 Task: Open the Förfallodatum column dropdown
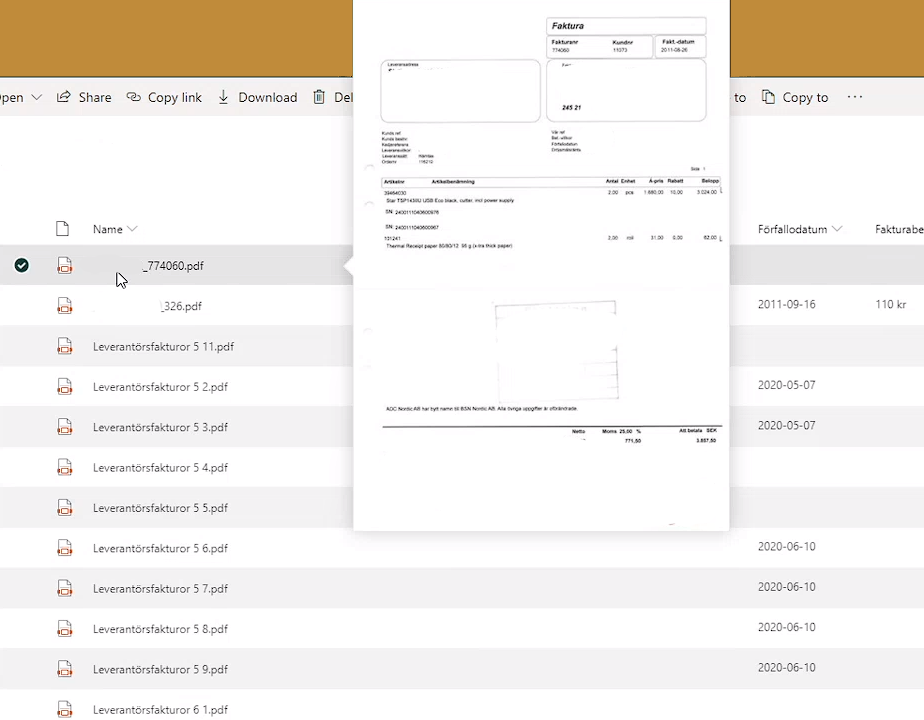coord(837,229)
